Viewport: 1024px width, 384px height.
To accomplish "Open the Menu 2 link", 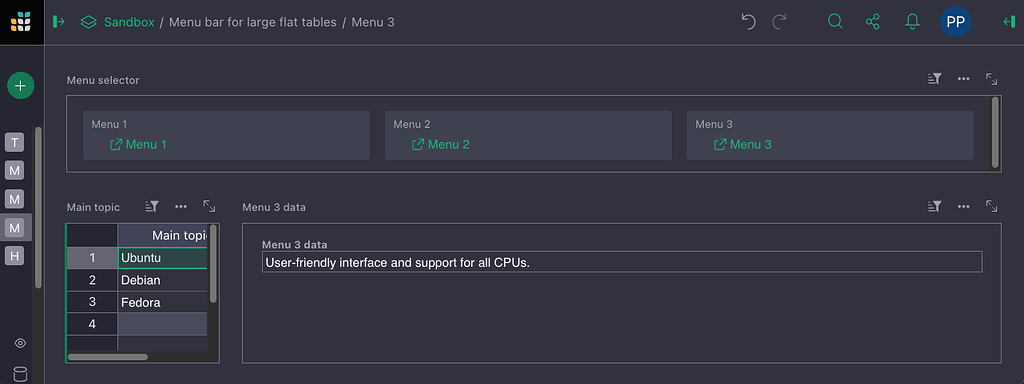I will pyautogui.click(x=441, y=144).
